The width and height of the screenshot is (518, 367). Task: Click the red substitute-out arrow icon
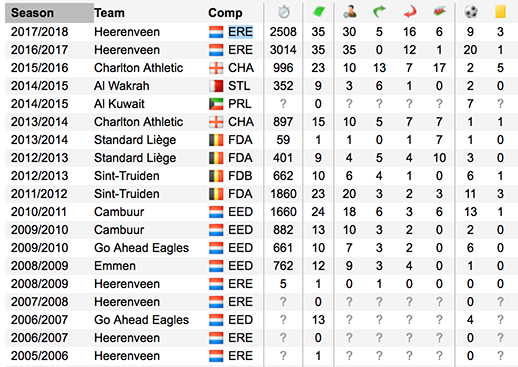(x=410, y=12)
